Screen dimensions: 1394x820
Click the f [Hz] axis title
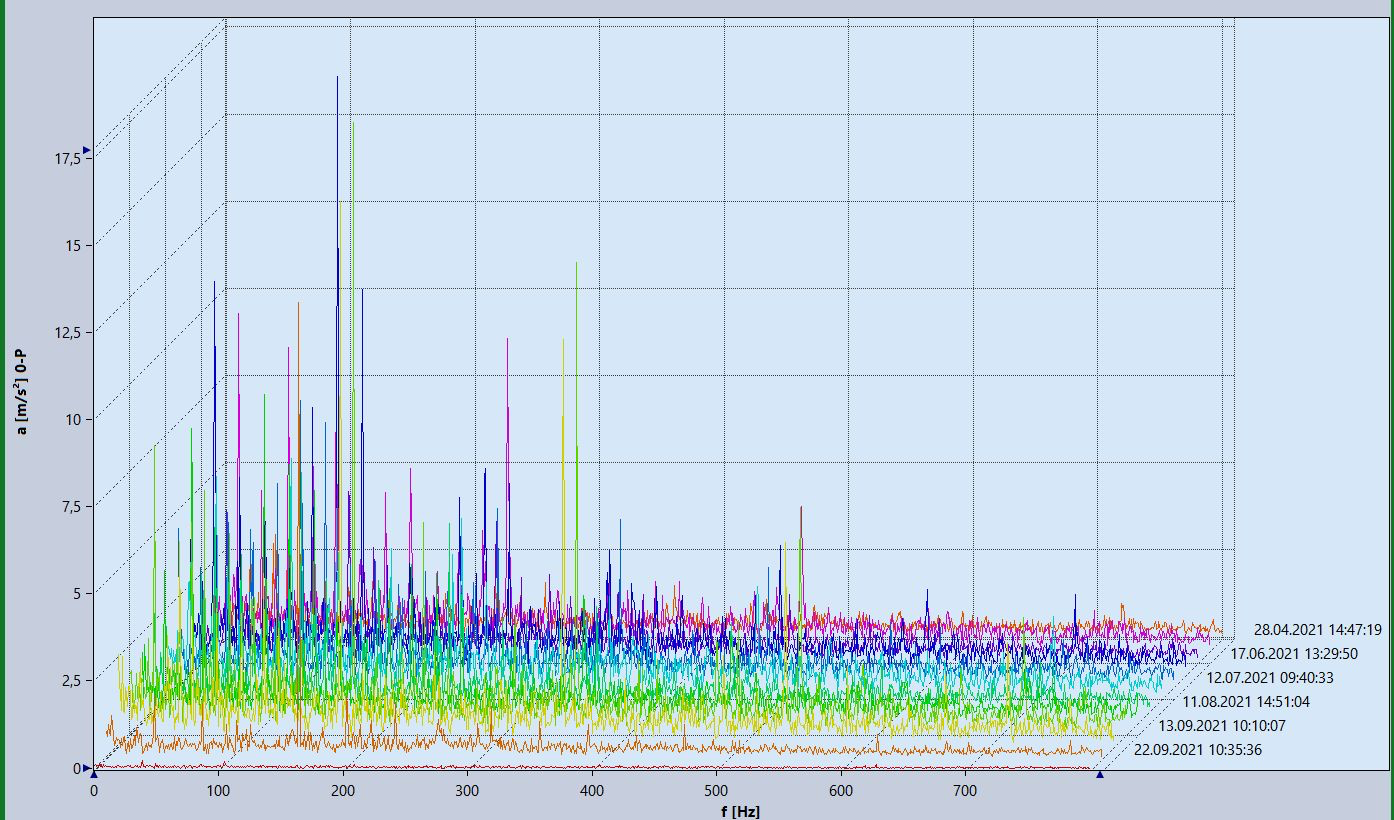click(x=740, y=811)
